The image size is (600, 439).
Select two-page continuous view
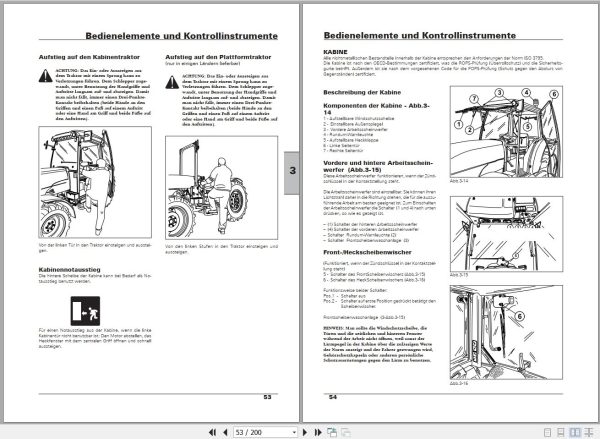[x=589, y=432]
